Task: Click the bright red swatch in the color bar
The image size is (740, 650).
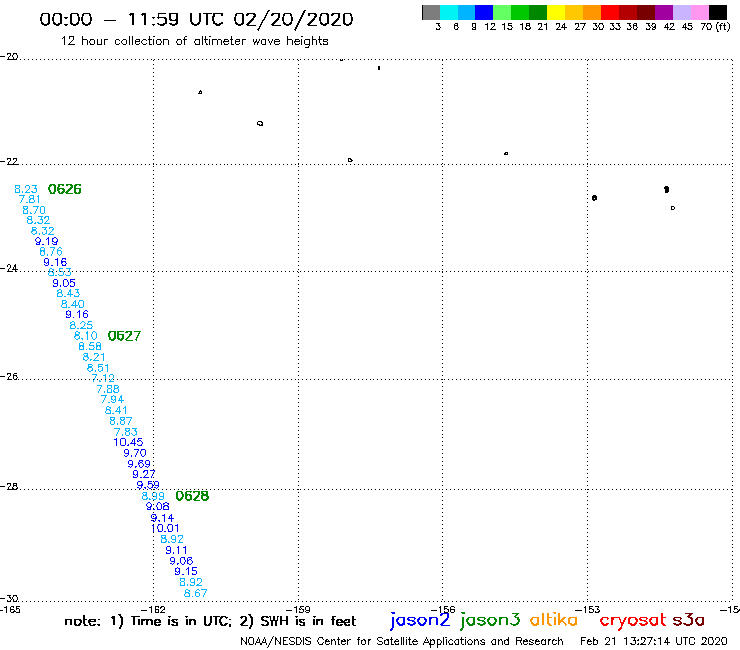Action: [x=610, y=12]
